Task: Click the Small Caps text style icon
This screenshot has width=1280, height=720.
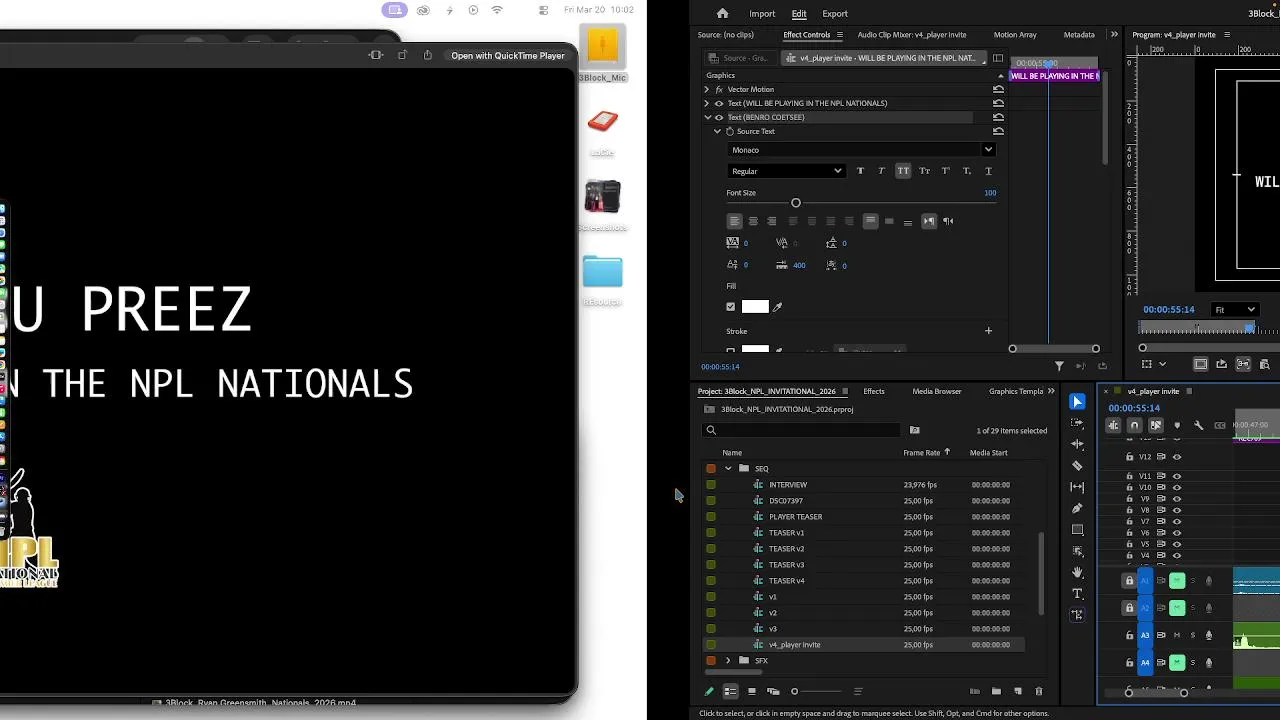Action: [x=924, y=171]
